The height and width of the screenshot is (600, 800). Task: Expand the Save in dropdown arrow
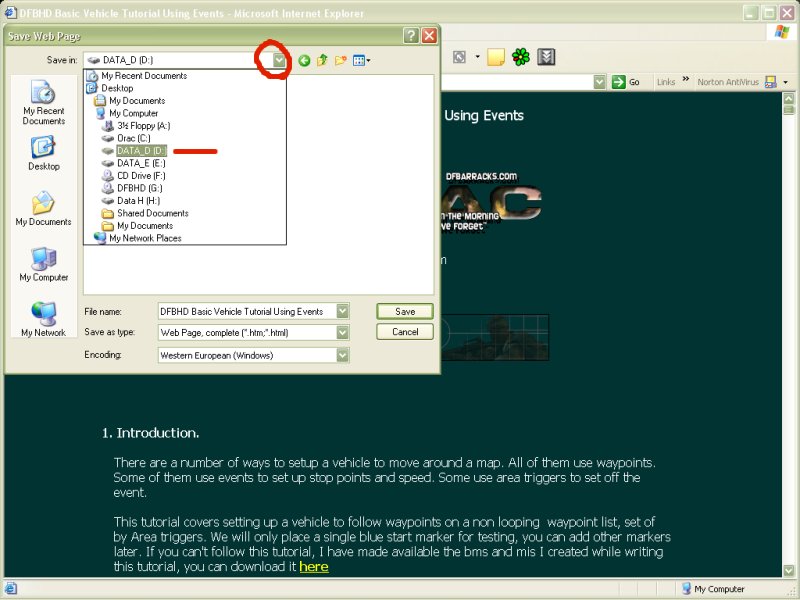(x=278, y=60)
